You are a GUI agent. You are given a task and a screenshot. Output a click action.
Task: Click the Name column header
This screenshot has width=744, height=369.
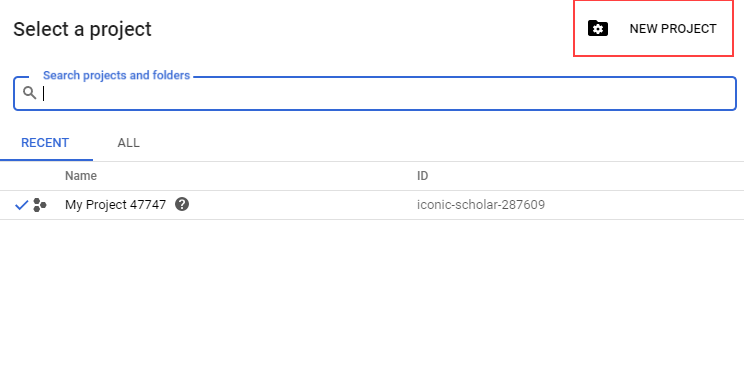(81, 176)
